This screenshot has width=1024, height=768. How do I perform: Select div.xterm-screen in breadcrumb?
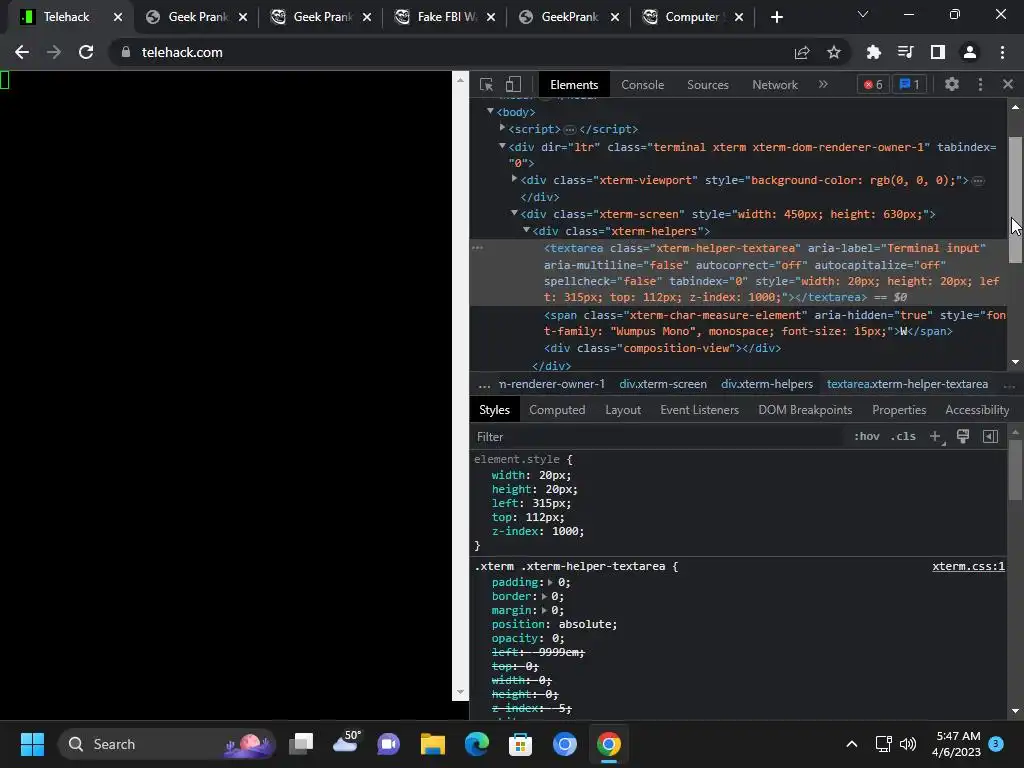[663, 384]
